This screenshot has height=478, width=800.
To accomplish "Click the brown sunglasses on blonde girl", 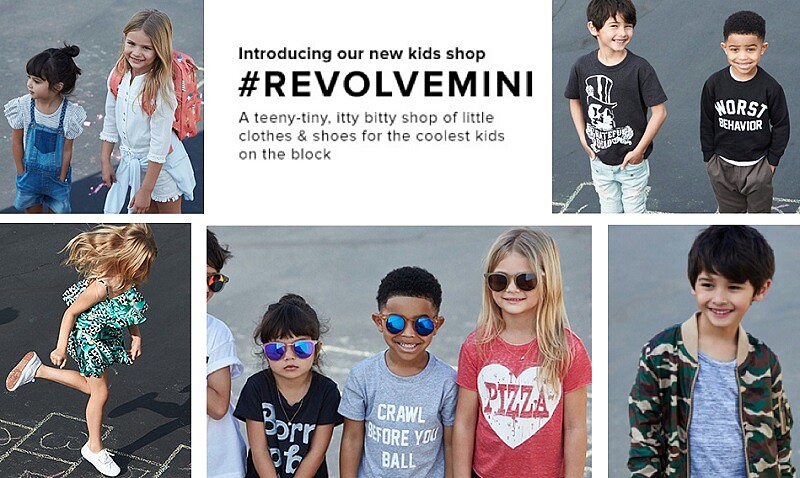I will click(x=513, y=281).
